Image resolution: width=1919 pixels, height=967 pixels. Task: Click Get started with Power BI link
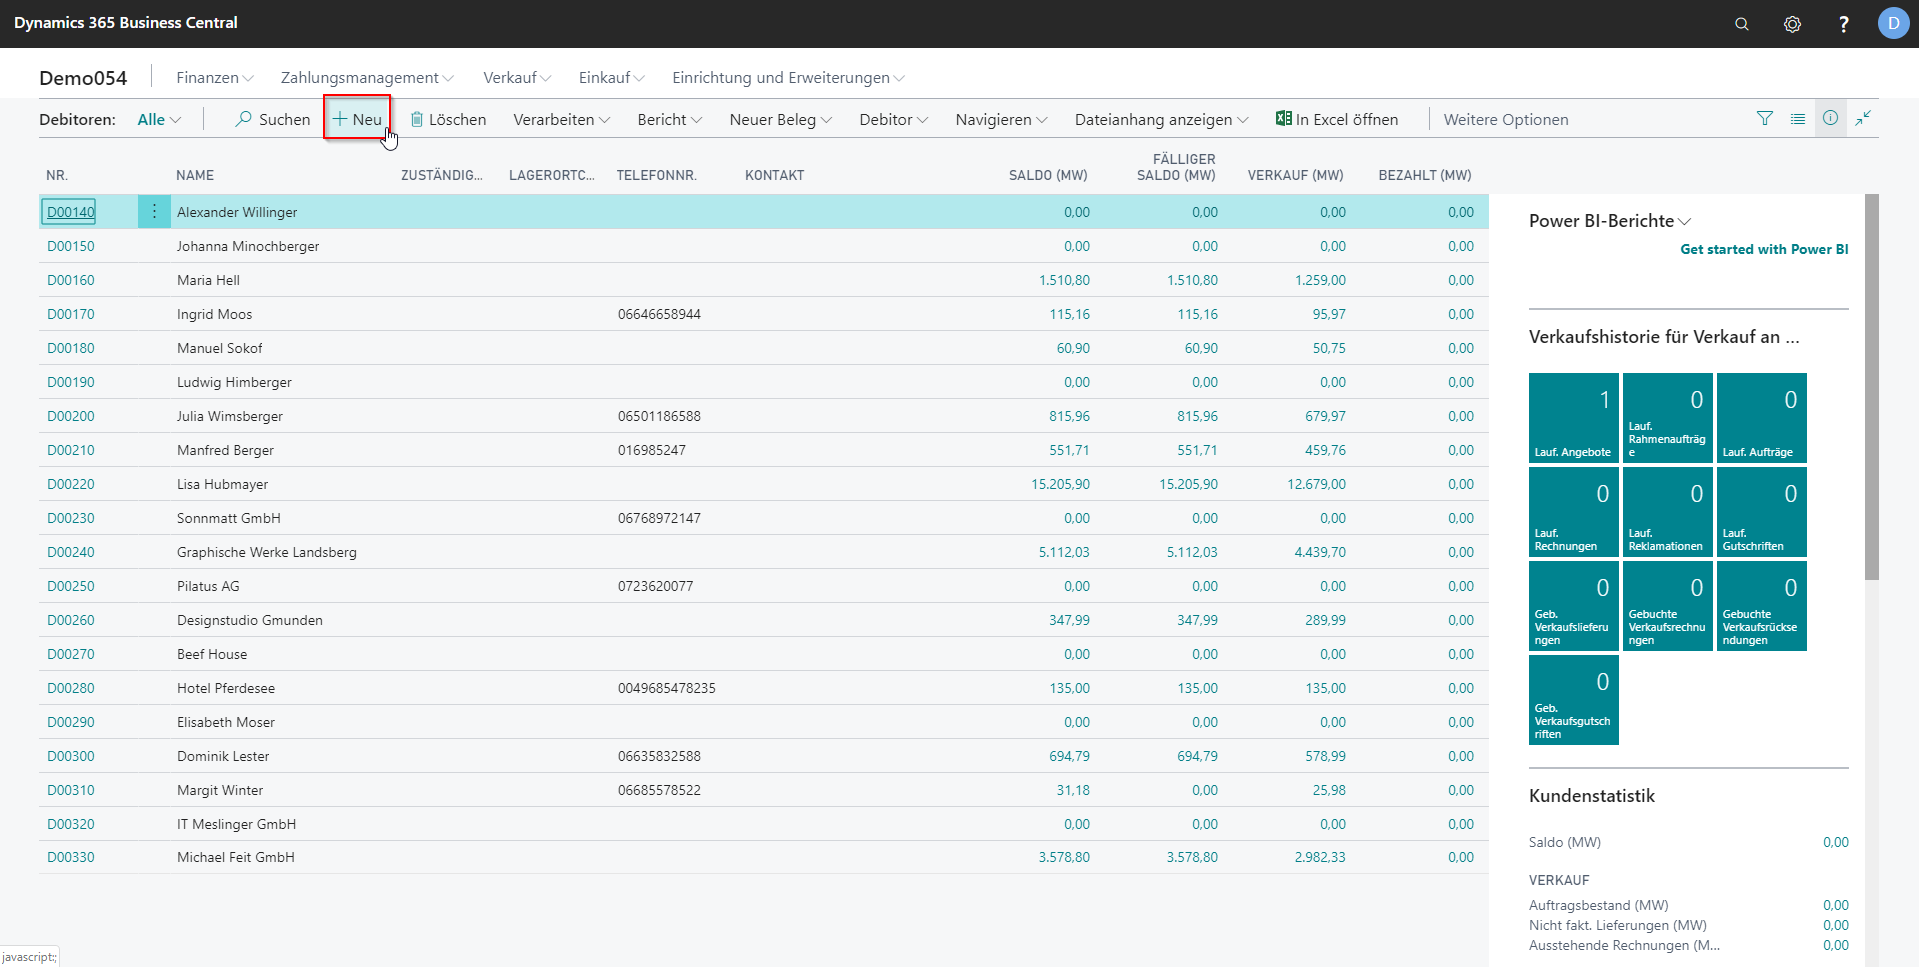1764,249
